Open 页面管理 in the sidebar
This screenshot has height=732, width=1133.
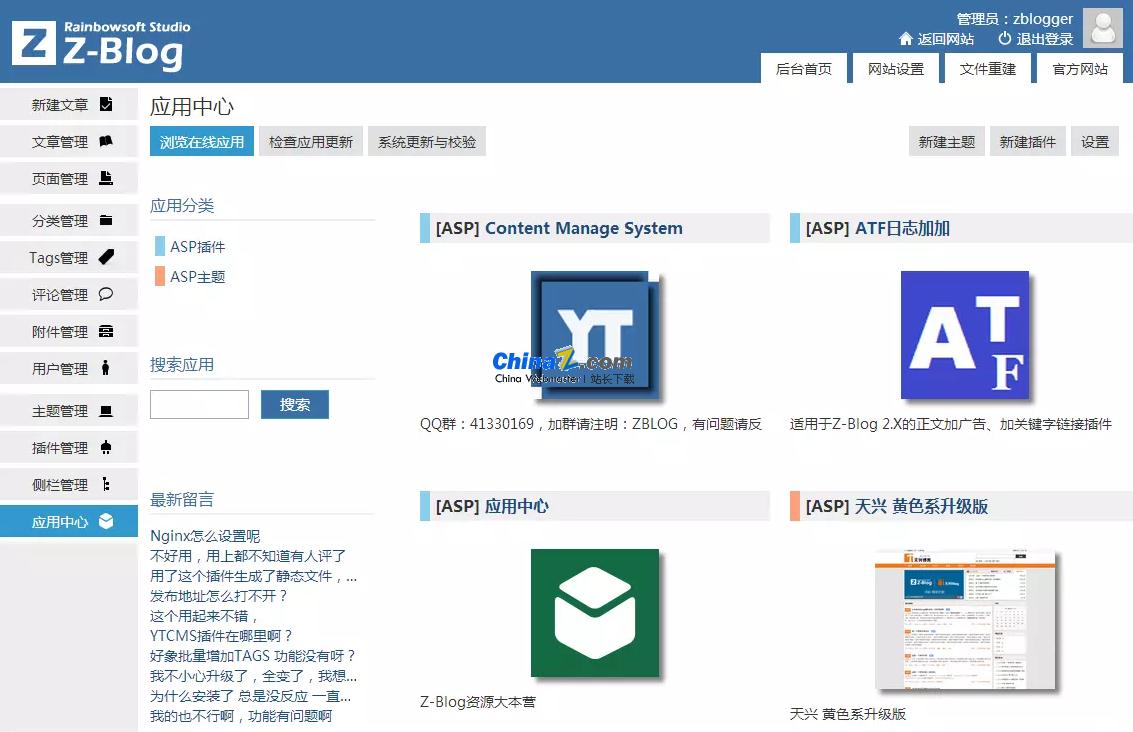[x=69, y=178]
